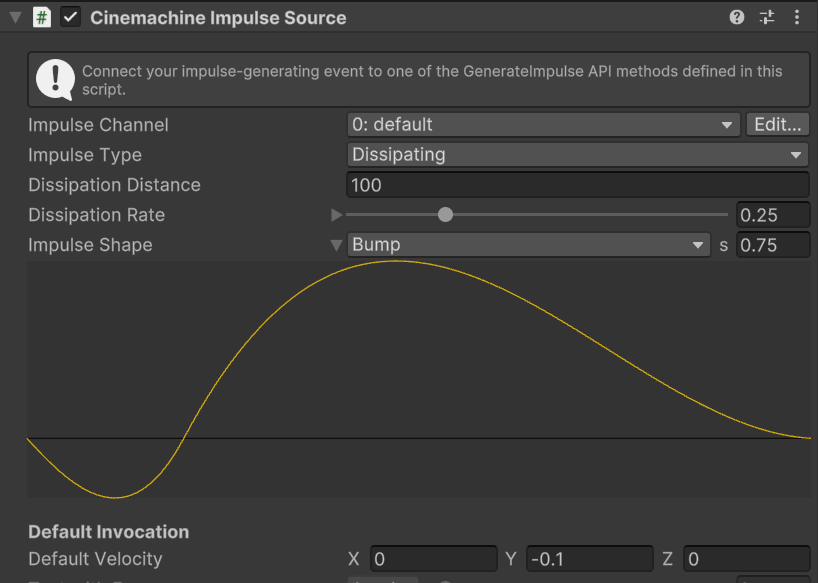Screen dimensions: 818x583
Task: Click the yellow impulse curve preview graph
Action: coord(418,380)
